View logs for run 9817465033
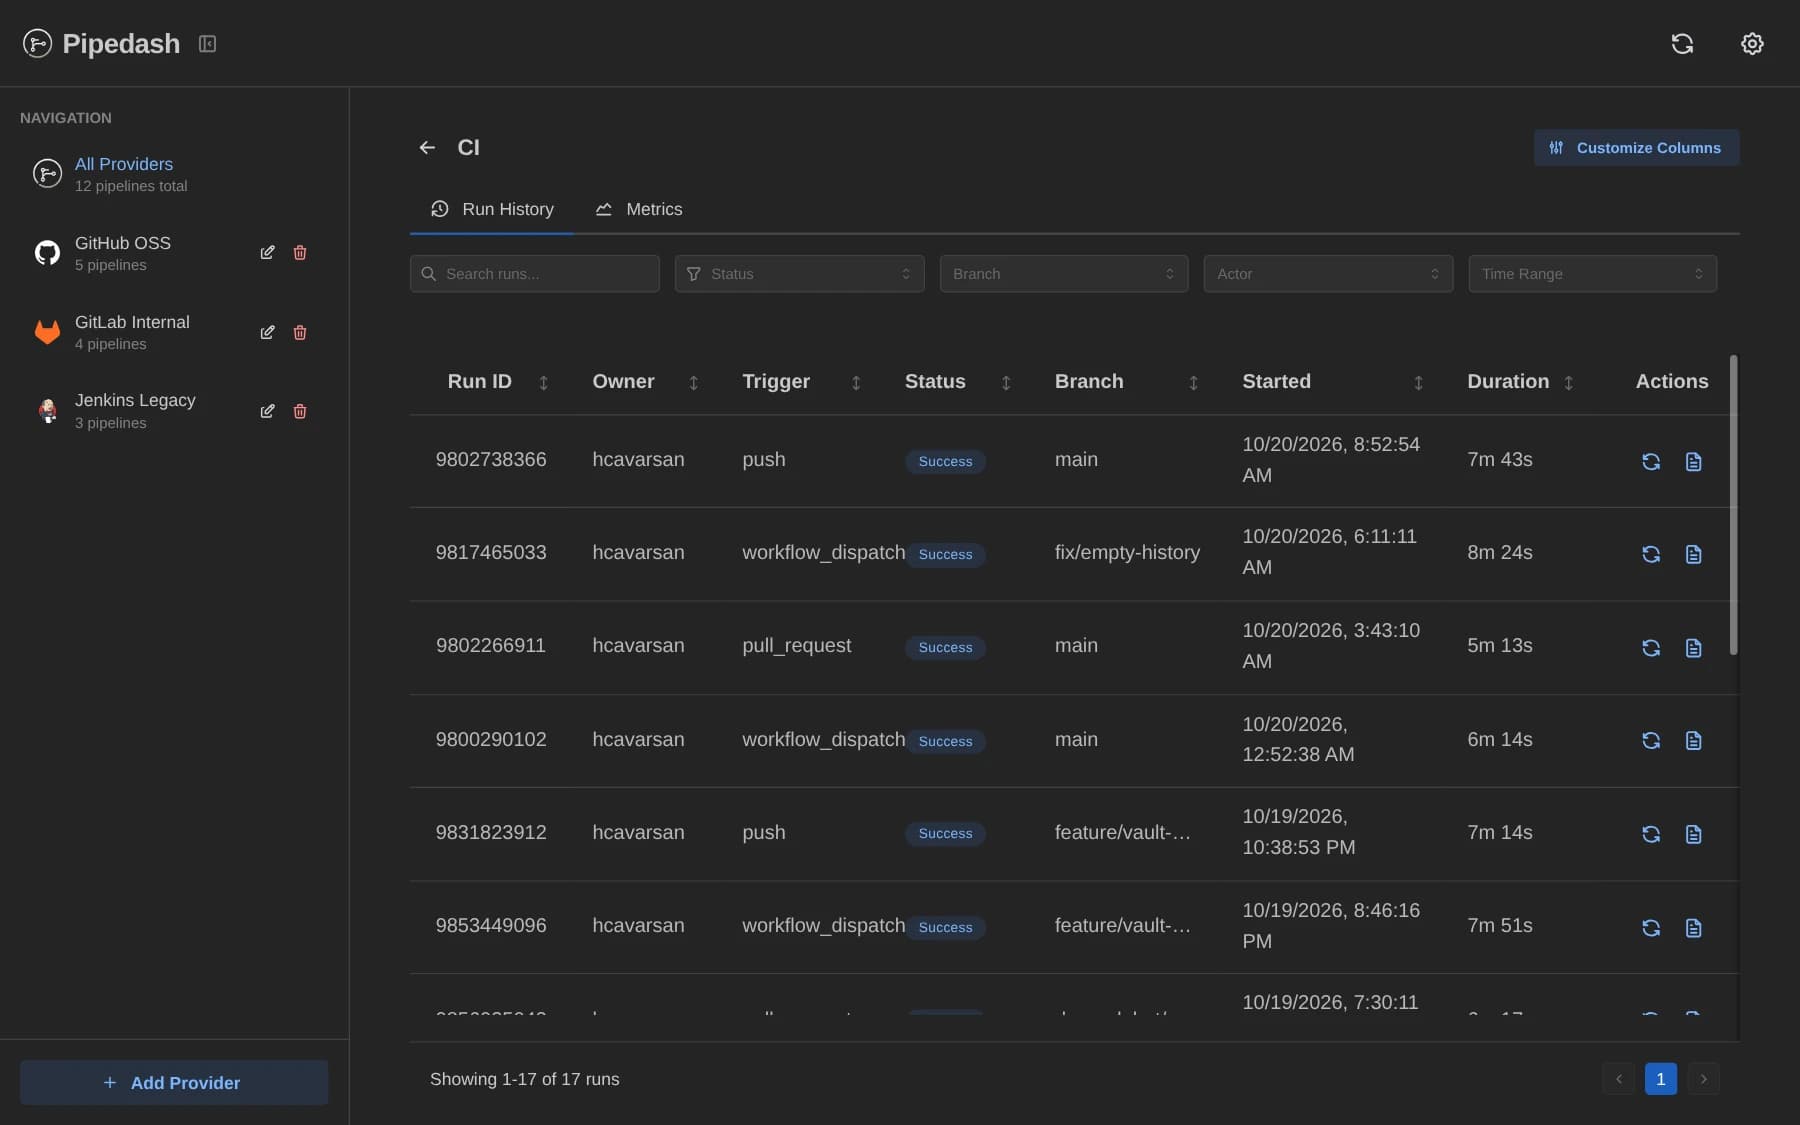Viewport: 1800px width, 1125px height. tap(1693, 554)
